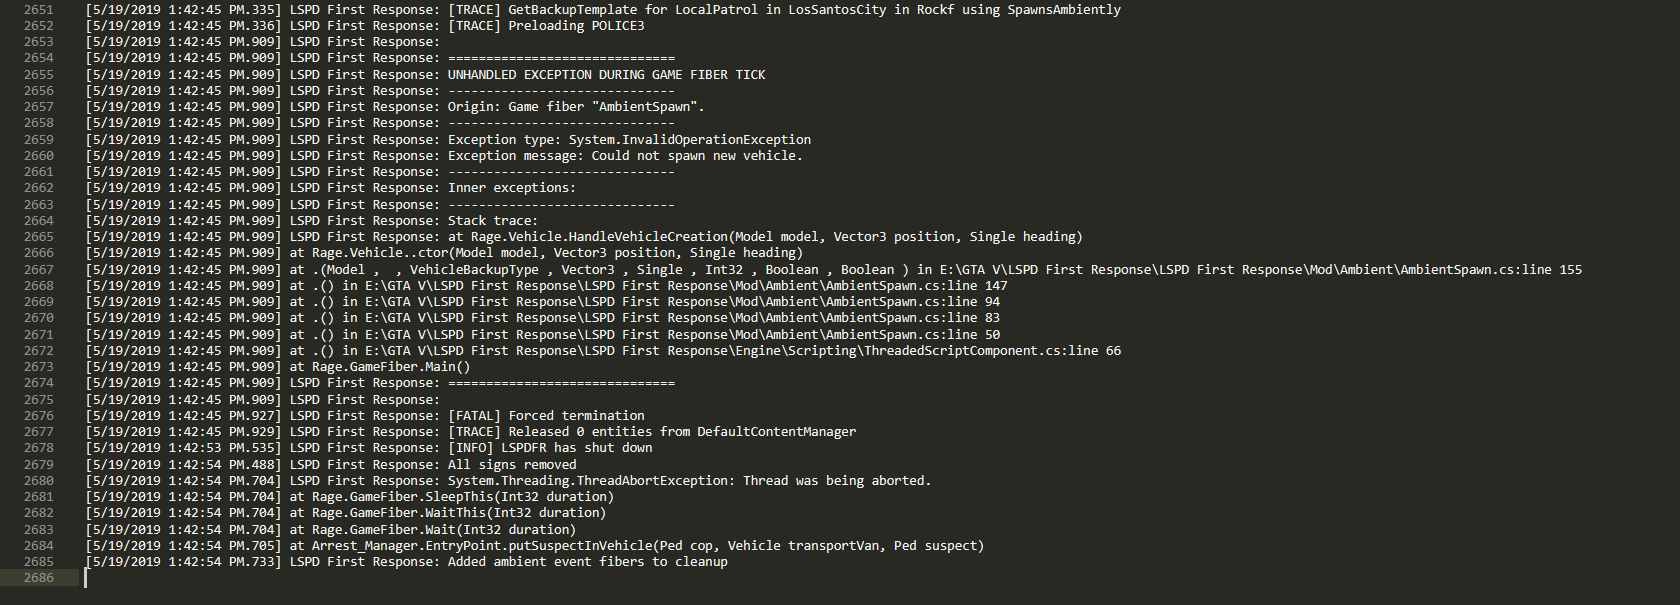Click the "System.InvalidOperationException" exception type text

(690, 140)
